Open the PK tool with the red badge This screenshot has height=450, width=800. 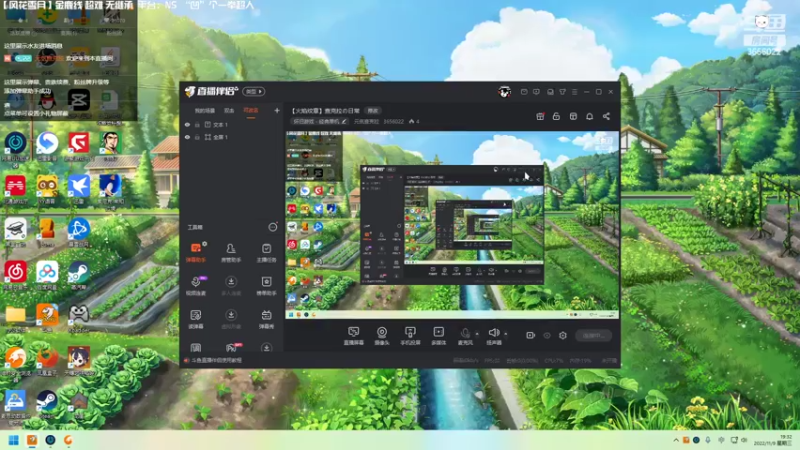tap(232, 348)
